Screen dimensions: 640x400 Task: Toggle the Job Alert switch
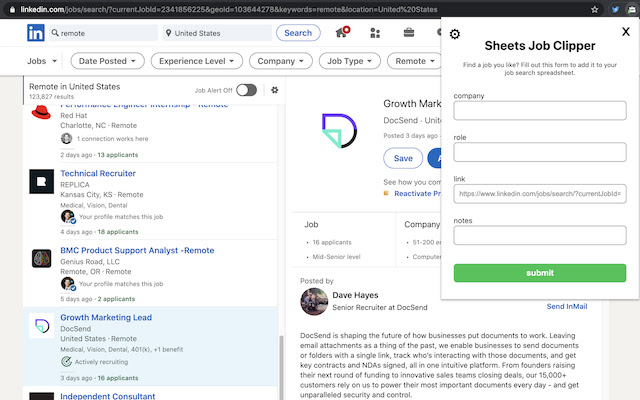click(x=247, y=90)
